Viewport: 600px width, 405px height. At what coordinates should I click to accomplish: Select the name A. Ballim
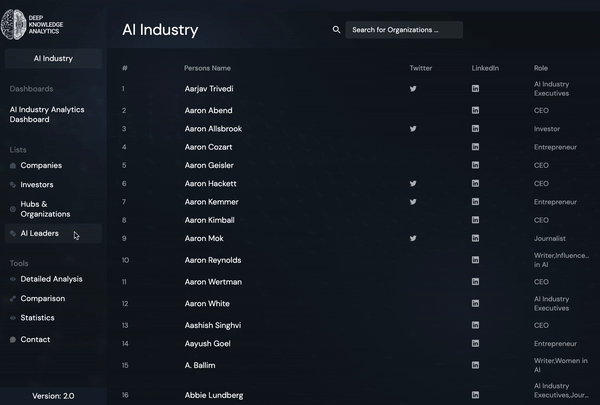[x=200, y=365]
